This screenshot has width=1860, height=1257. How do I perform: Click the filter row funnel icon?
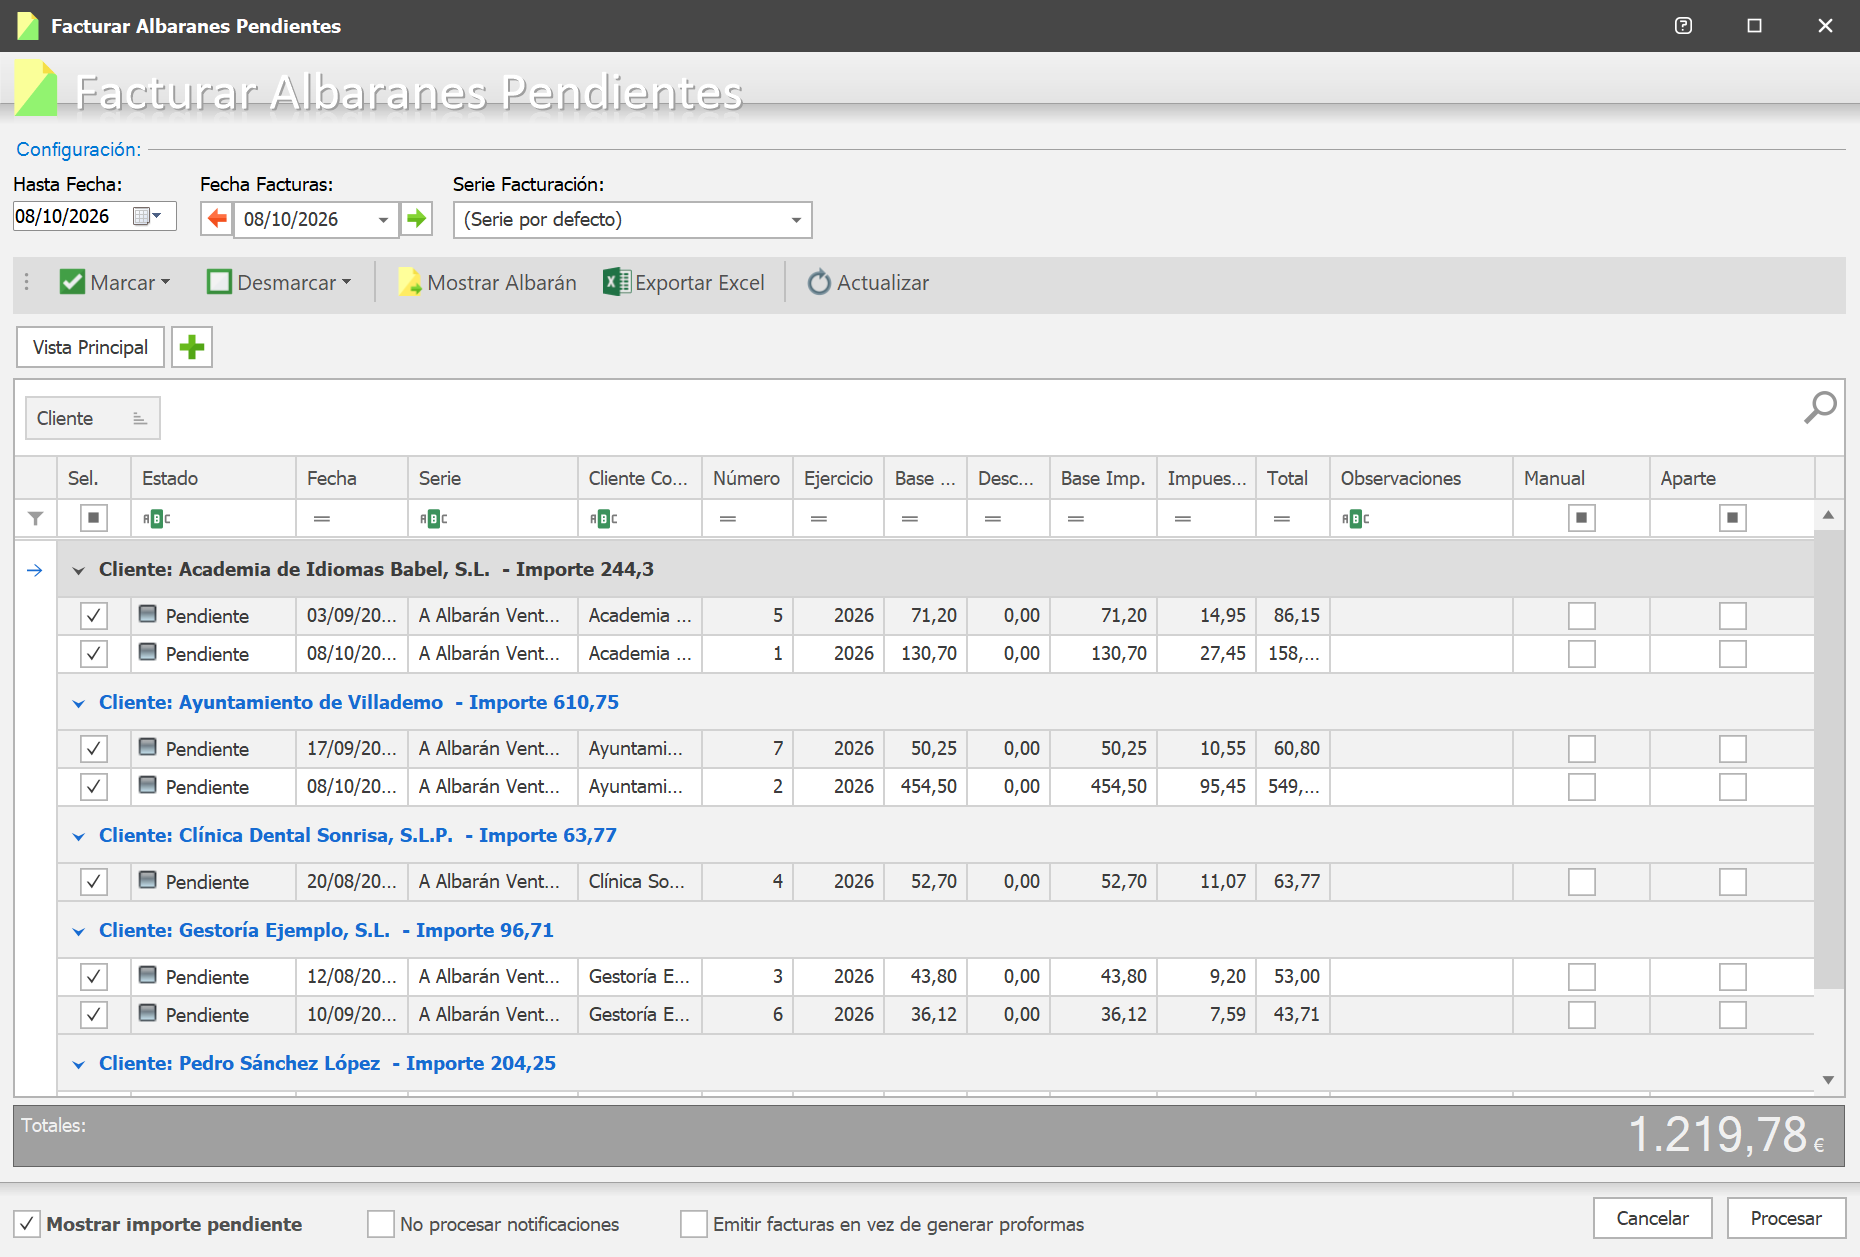click(36, 518)
